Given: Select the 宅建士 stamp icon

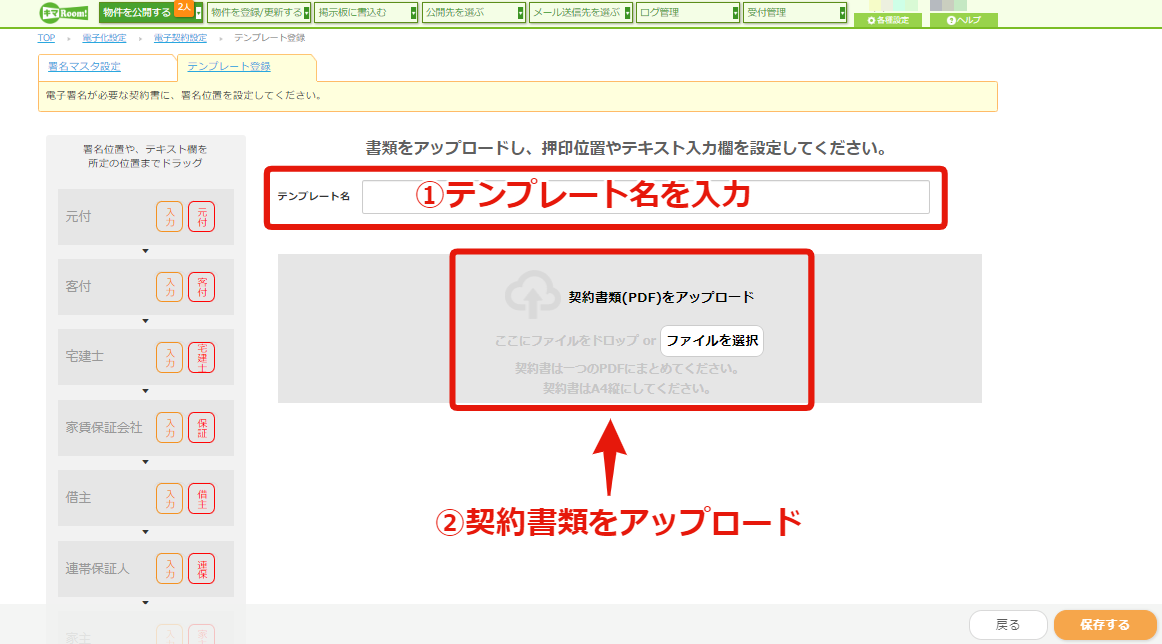Looking at the screenshot, I should pyautogui.click(x=202, y=357).
